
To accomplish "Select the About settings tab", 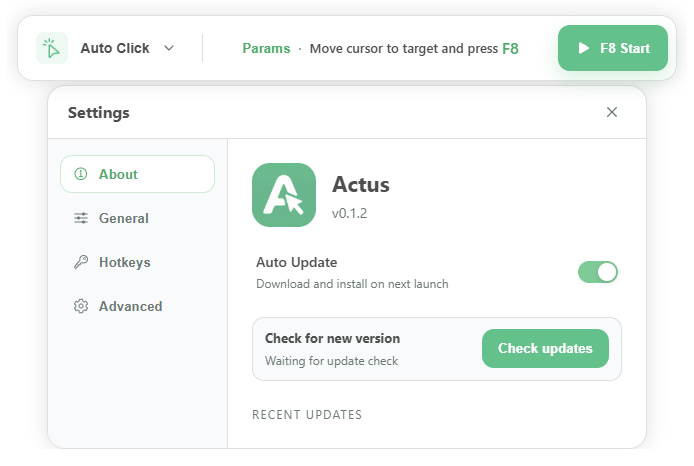I will pyautogui.click(x=137, y=174).
